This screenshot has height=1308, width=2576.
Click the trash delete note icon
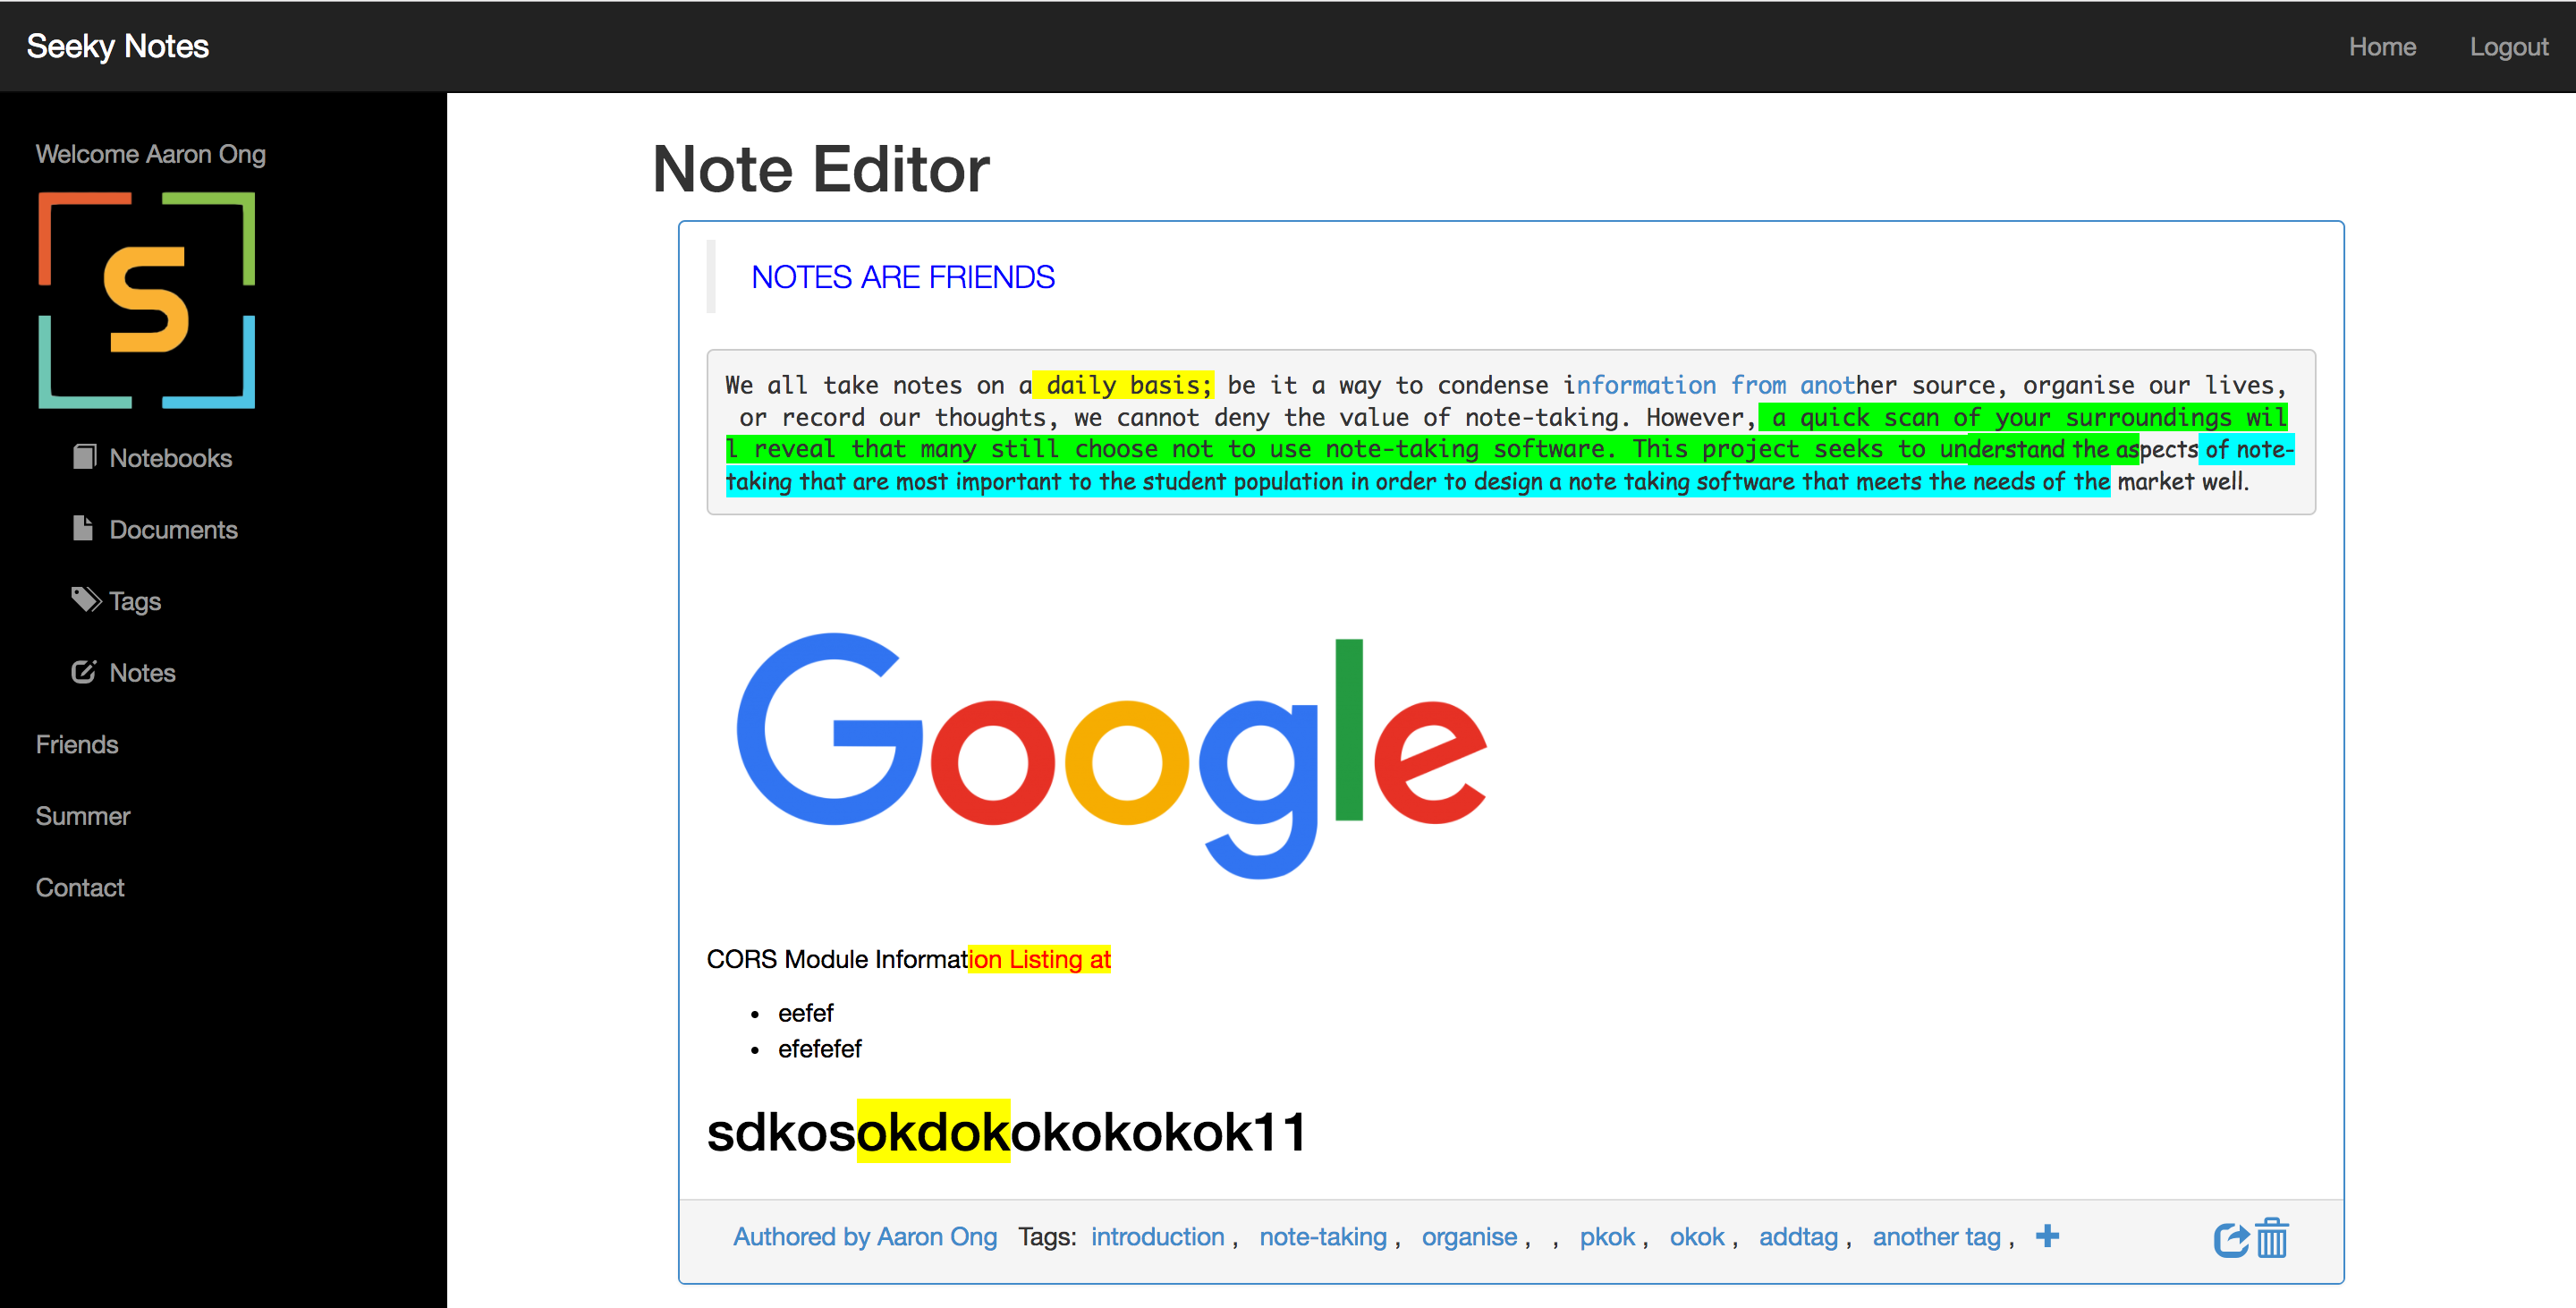(x=2272, y=1238)
